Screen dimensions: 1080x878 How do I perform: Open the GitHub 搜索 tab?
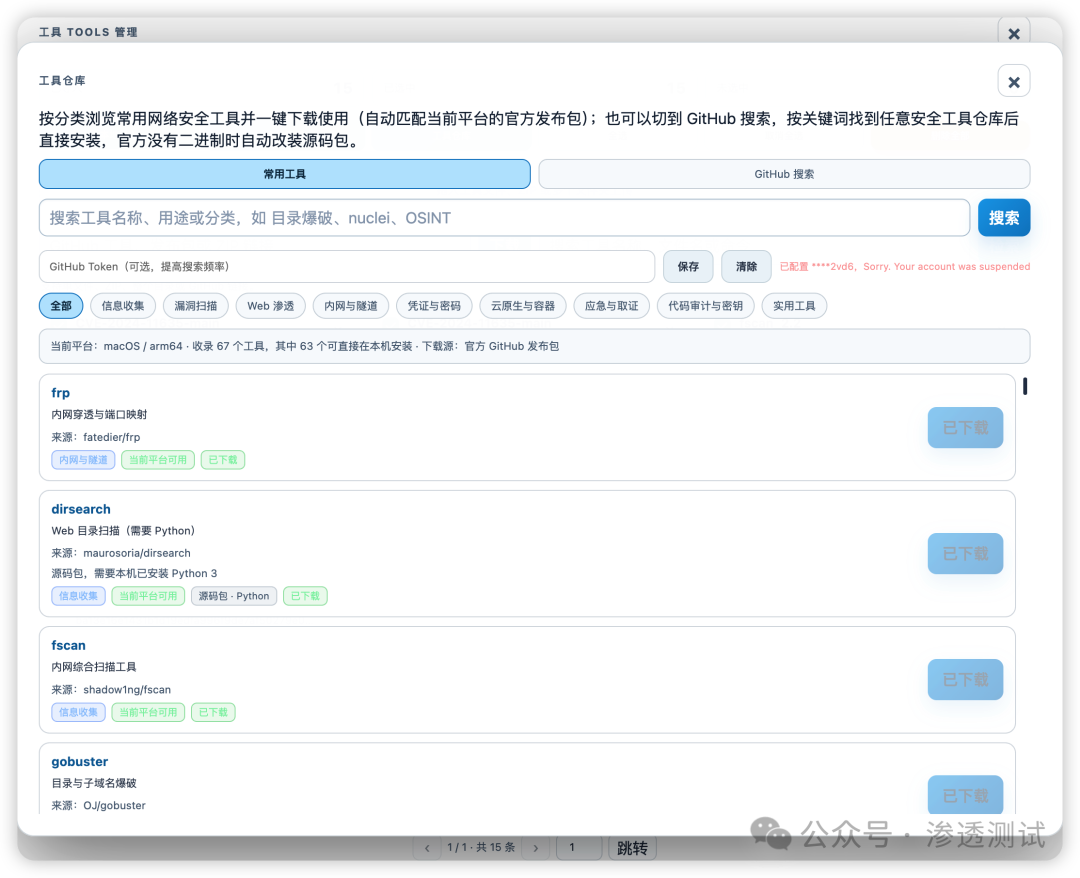[x=784, y=174]
